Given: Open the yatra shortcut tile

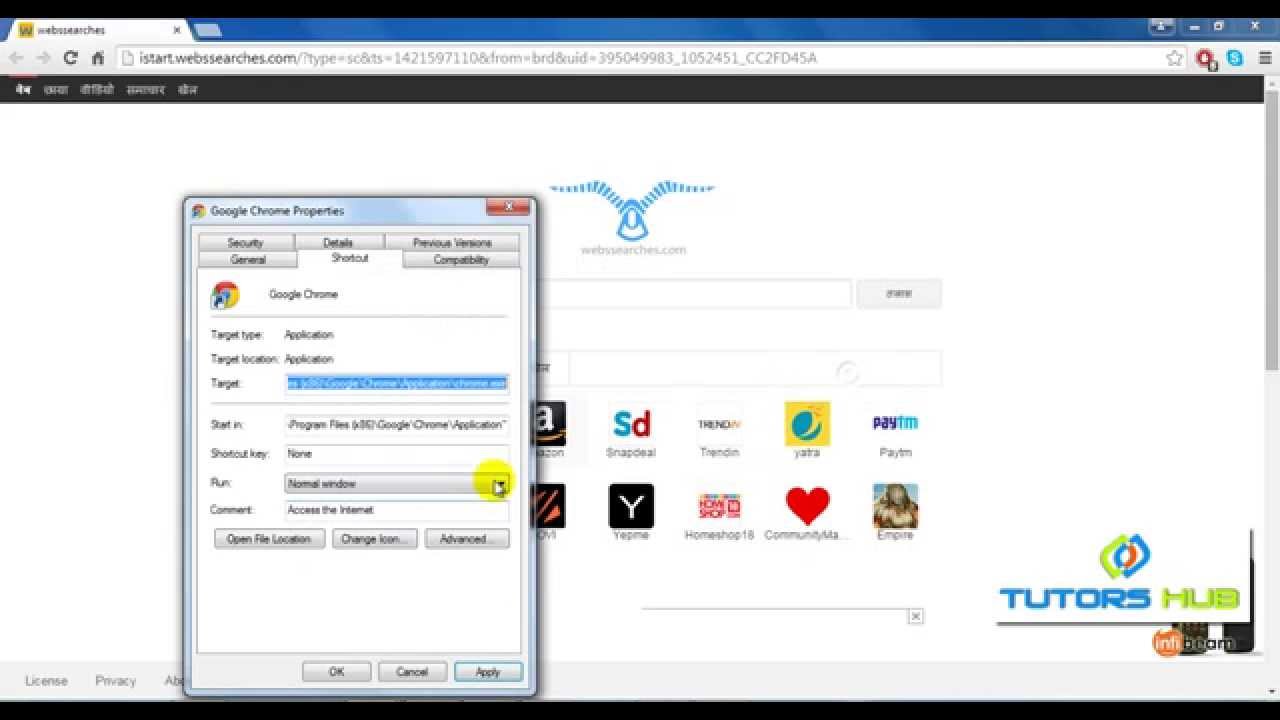Looking at the screenshot, I should point(807,430).
